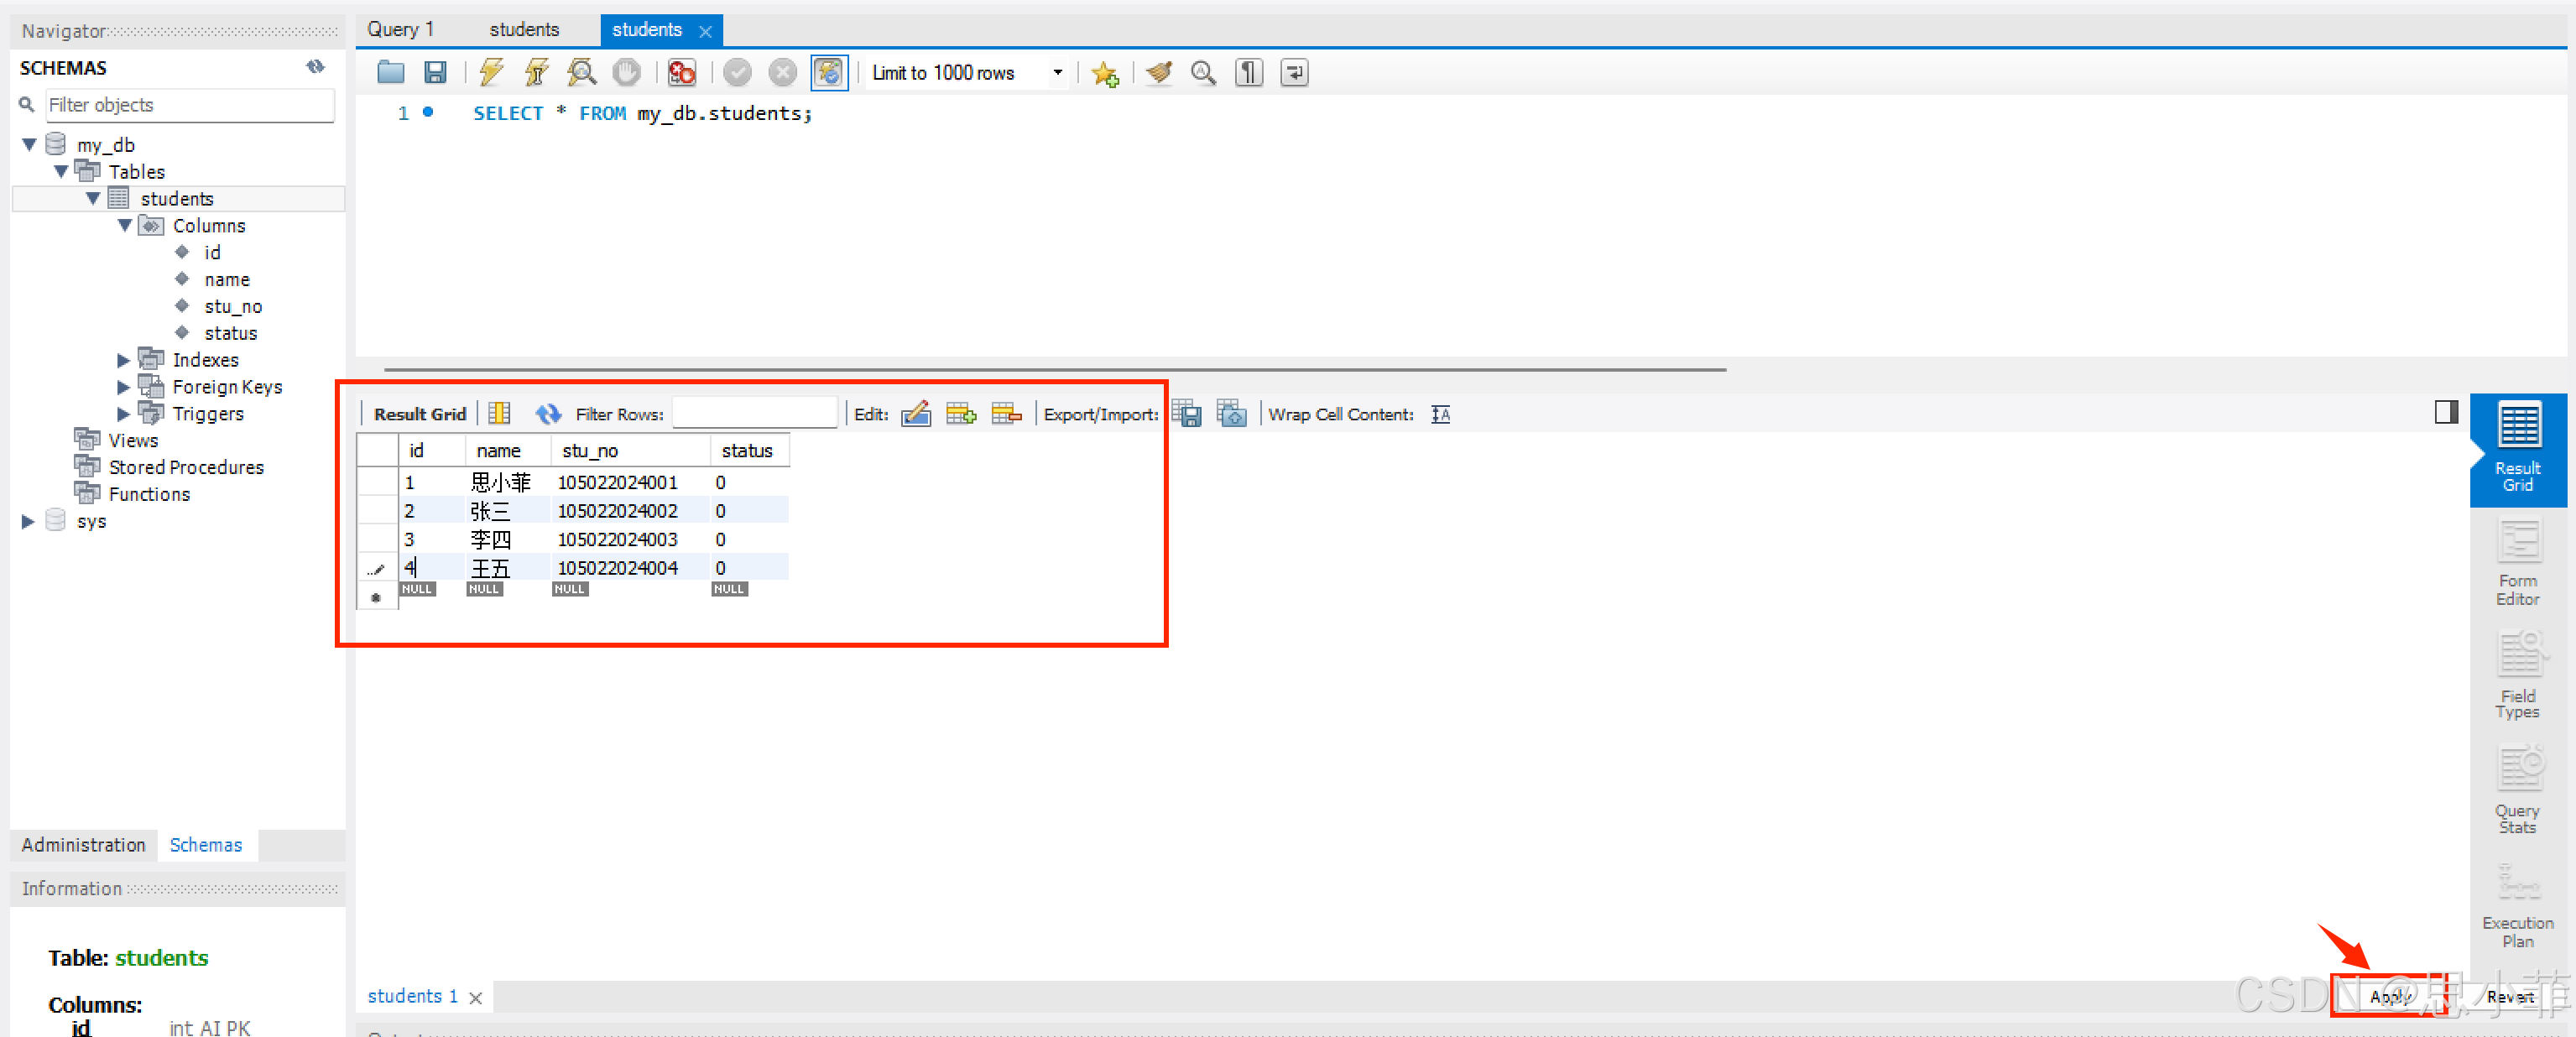Click the Filter objects search field
2576x1037 pixels.
(189, 105)
